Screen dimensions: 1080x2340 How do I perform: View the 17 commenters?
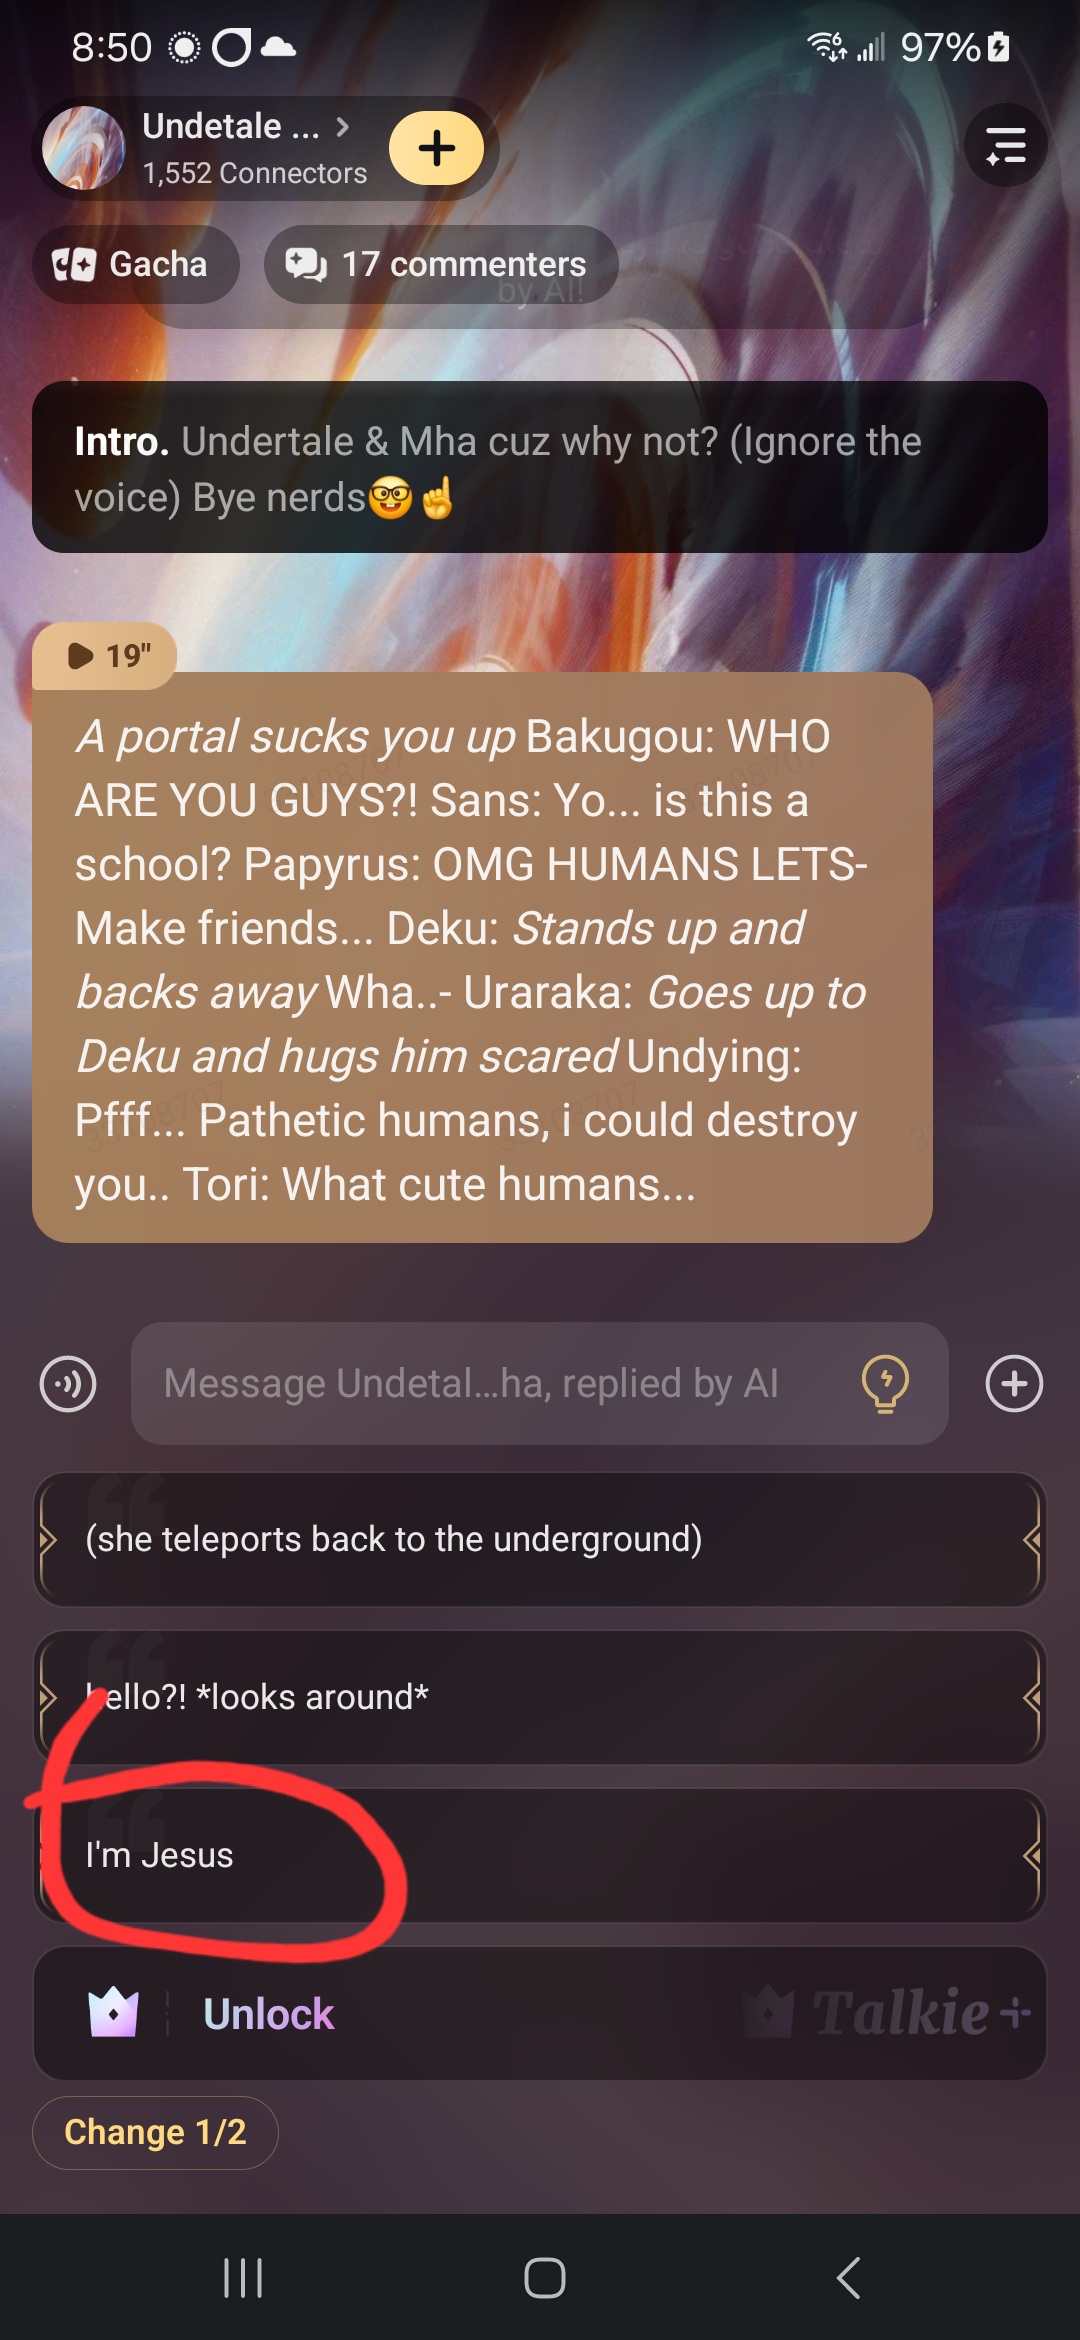pos(440,264)
